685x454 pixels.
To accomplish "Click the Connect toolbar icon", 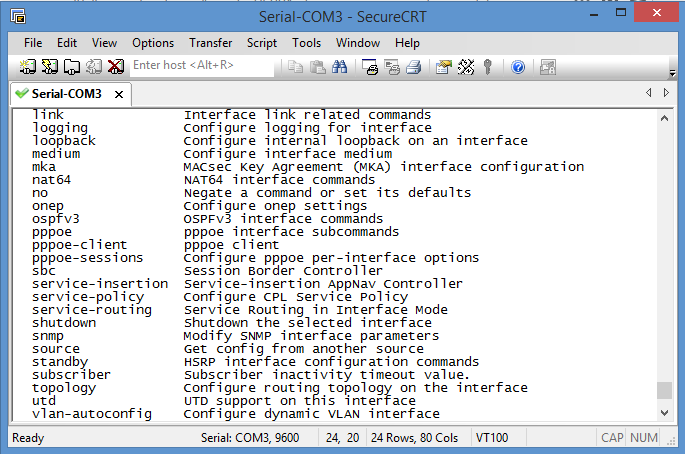I will click(x=28, y=67).
